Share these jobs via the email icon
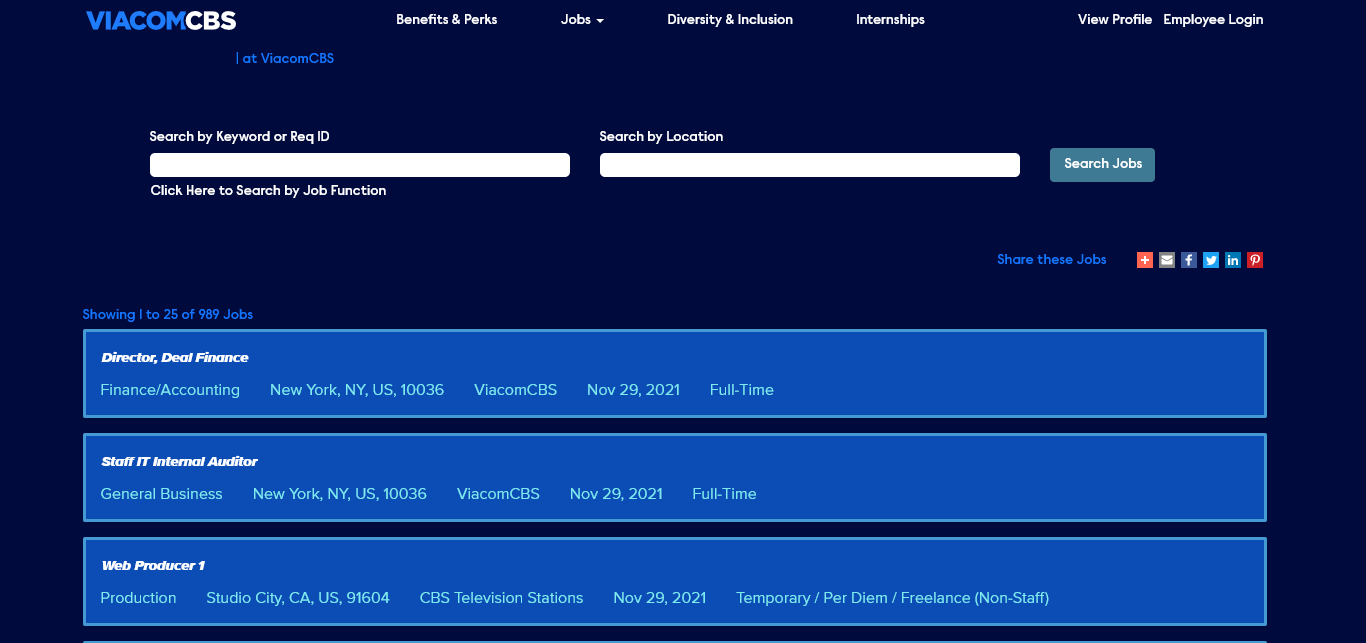This screenshot has height=643, width=1366. pyautogui.click(x=1167, y=260)
